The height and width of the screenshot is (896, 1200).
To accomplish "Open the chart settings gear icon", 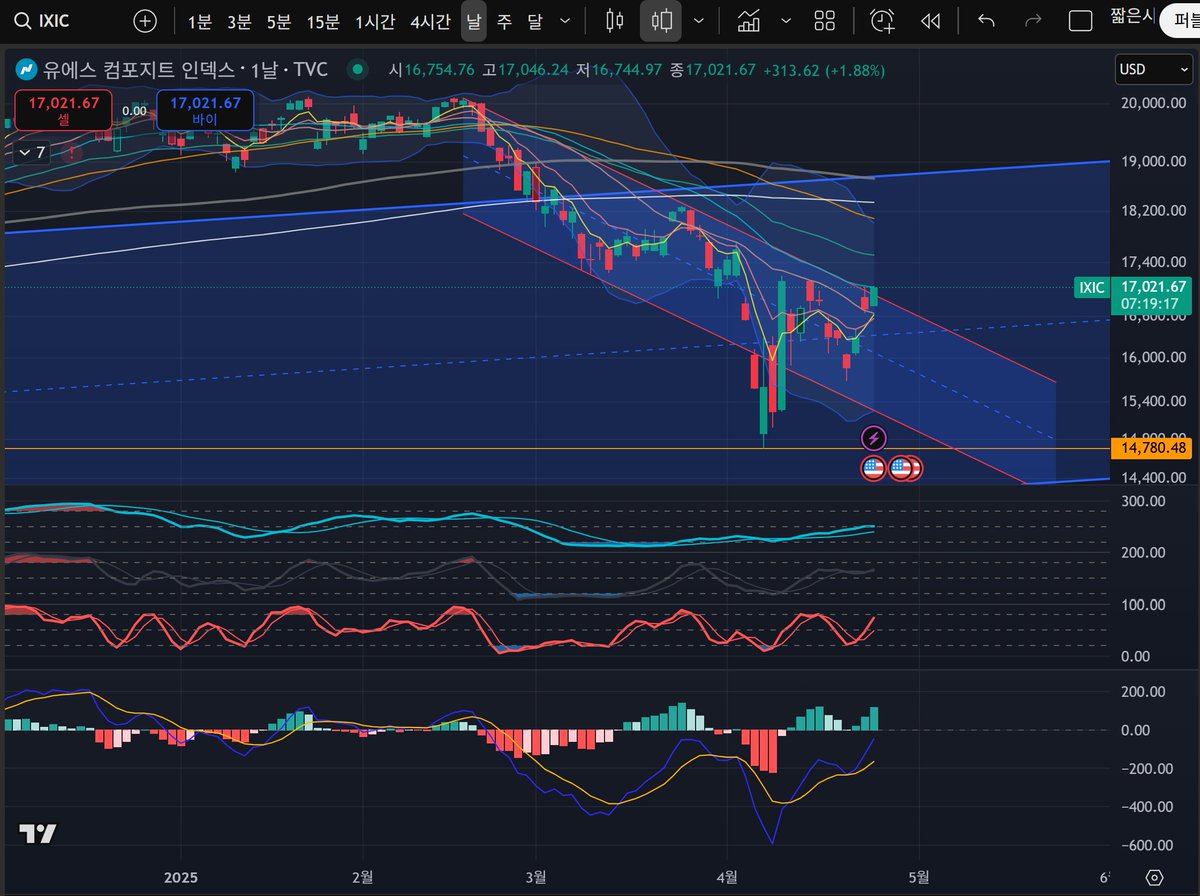I will pyautogui.click(x=1155, y=877).
